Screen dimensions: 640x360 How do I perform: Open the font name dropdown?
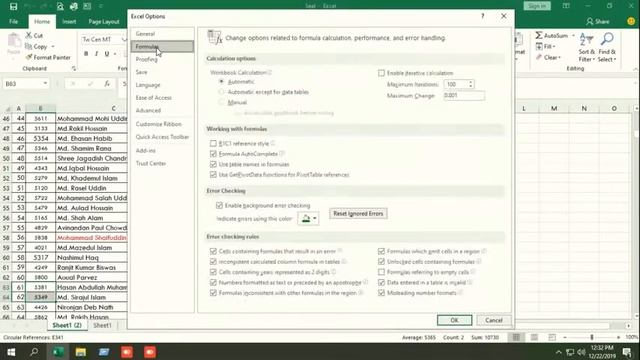click(x=124, y=39)
